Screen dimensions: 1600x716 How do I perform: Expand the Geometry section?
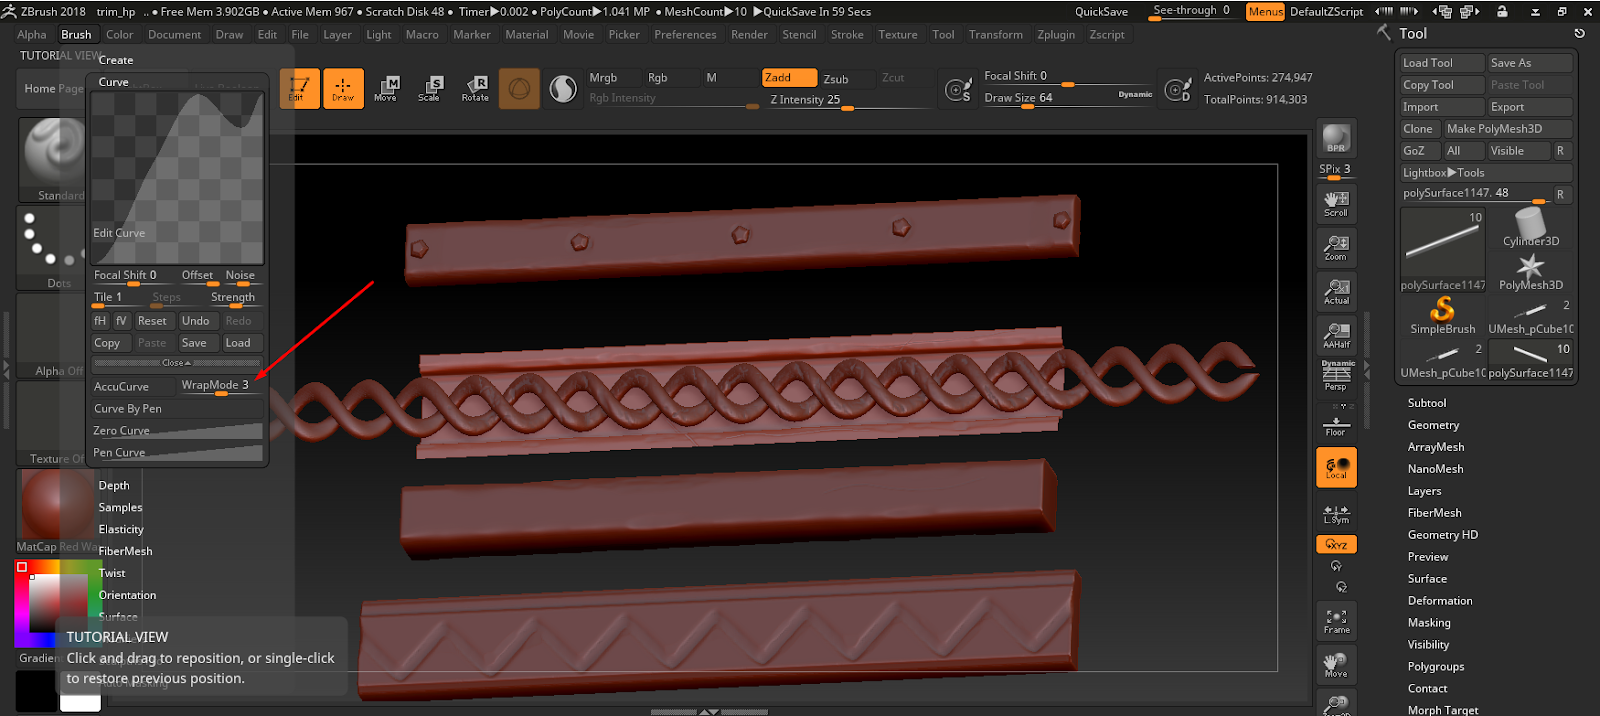point(1433,425)
